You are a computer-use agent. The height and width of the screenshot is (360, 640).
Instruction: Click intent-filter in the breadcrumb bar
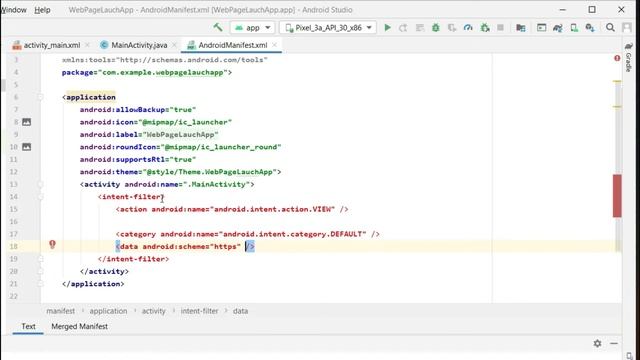(199, 311)
